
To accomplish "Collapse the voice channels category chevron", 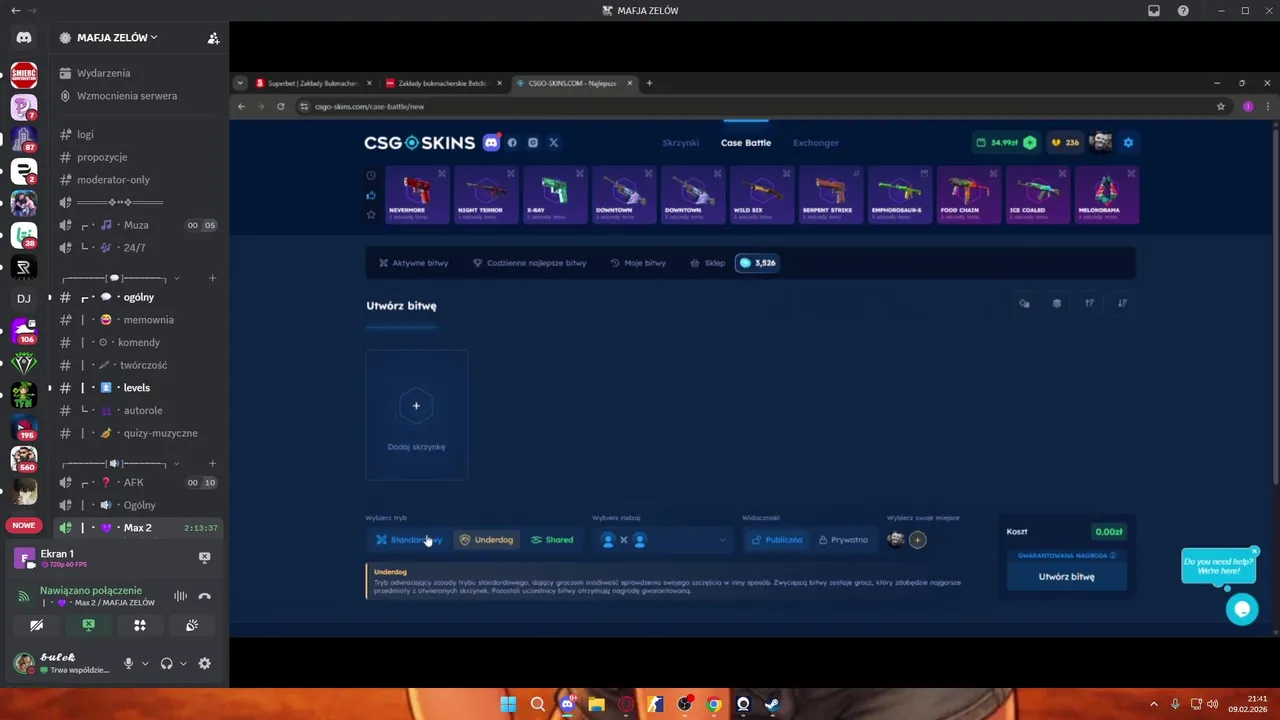I will click(177, 464).
